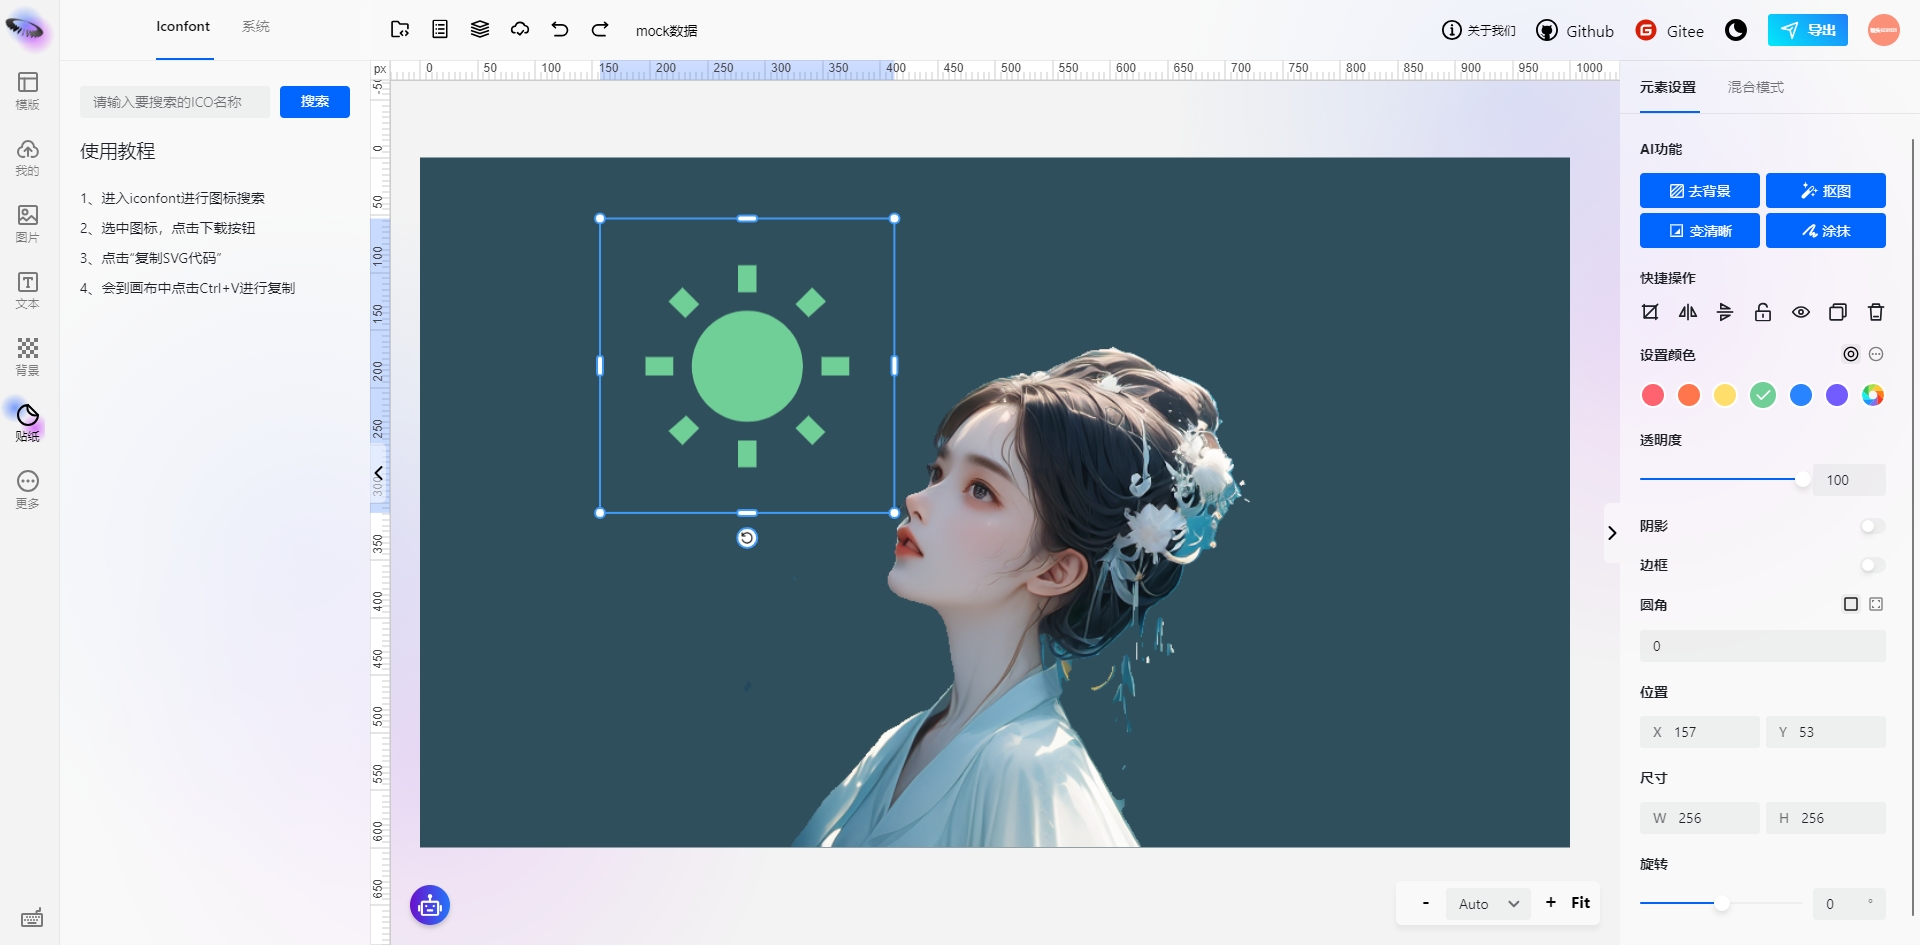Open the images (图片) sidebar panel
The image size is (1920, 945).
(x=28, y=223)
